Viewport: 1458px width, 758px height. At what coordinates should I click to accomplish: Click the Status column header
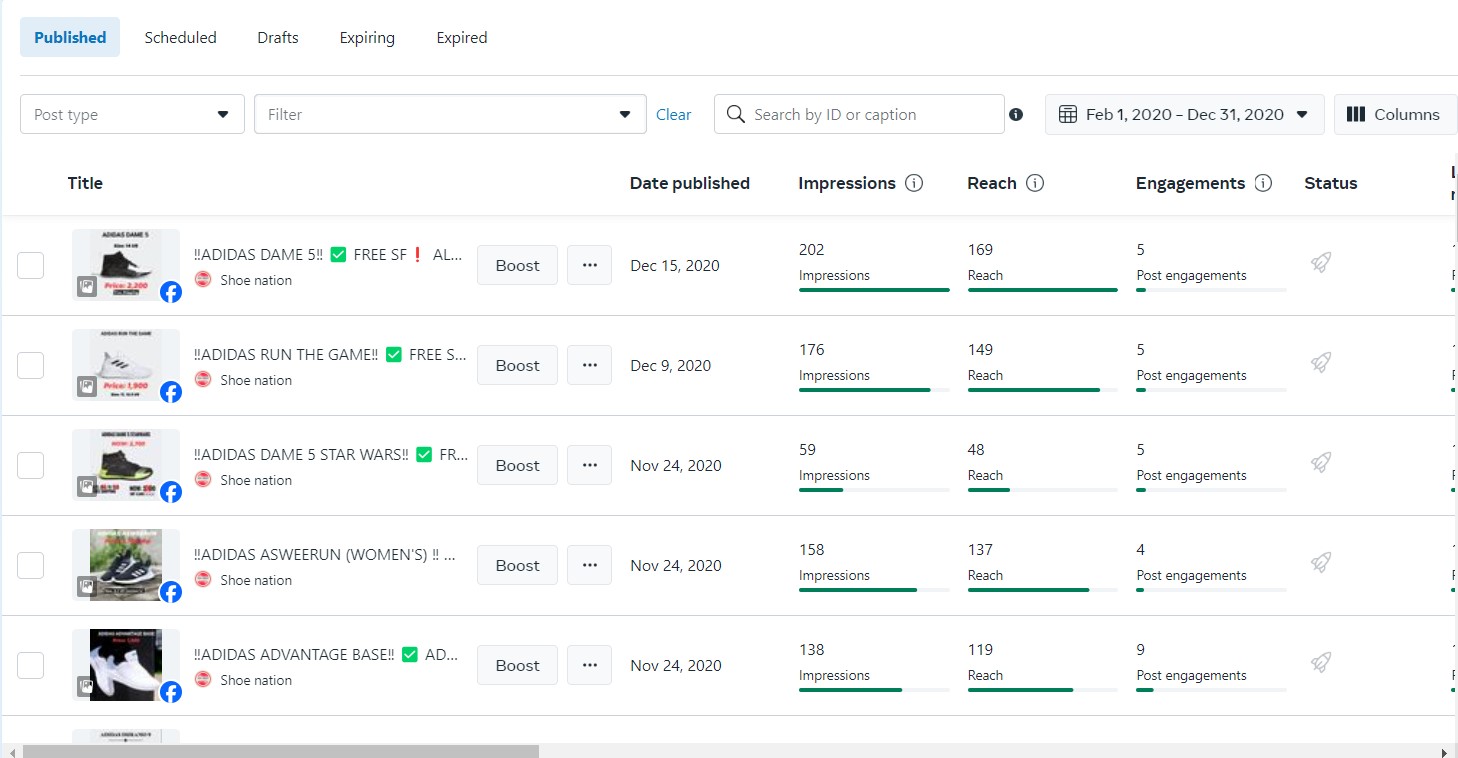click(1331, 183)
